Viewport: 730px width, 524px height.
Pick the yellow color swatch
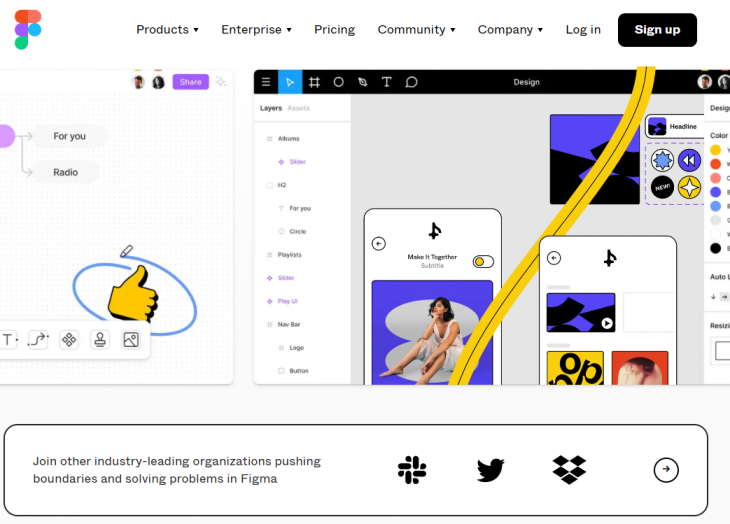point(716,150)
